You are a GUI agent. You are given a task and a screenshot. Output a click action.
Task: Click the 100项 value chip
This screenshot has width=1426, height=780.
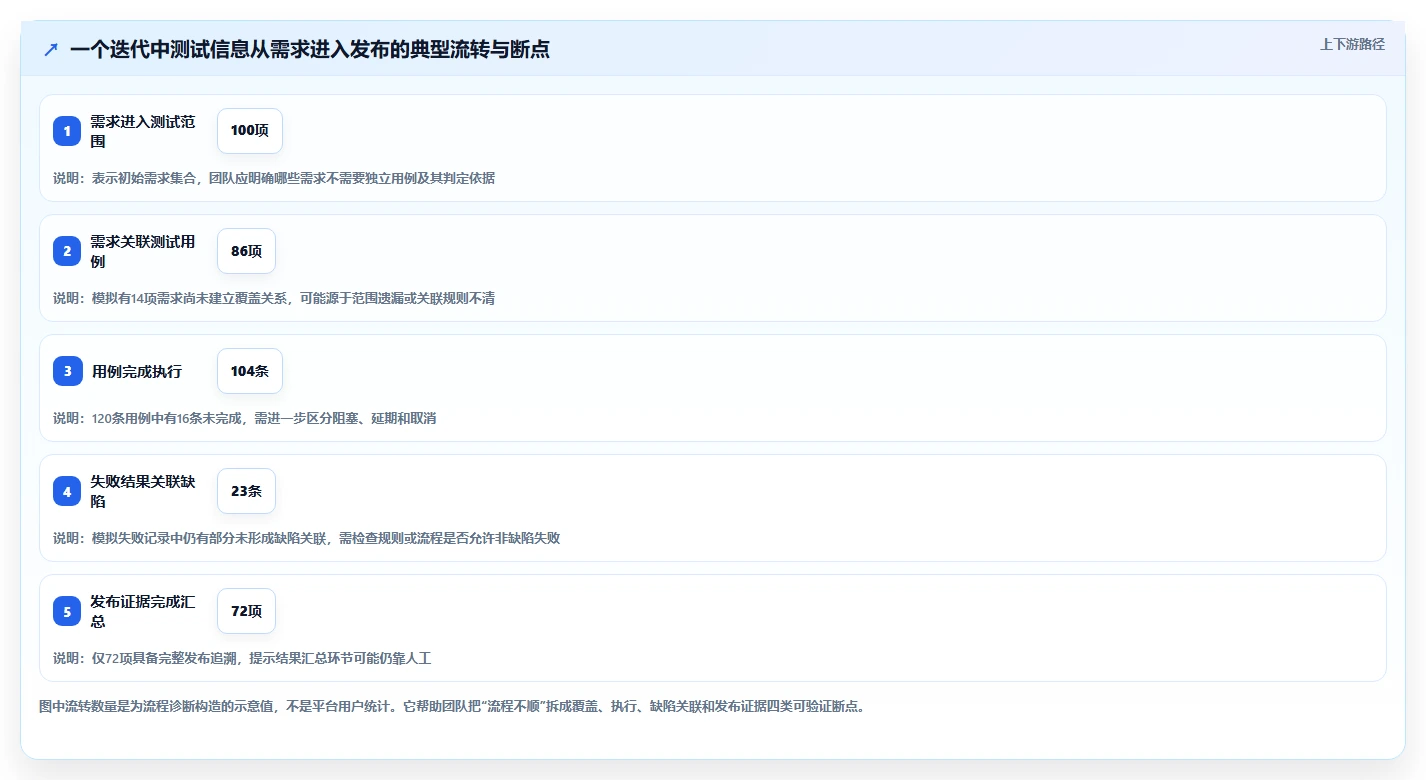[250, 131]
